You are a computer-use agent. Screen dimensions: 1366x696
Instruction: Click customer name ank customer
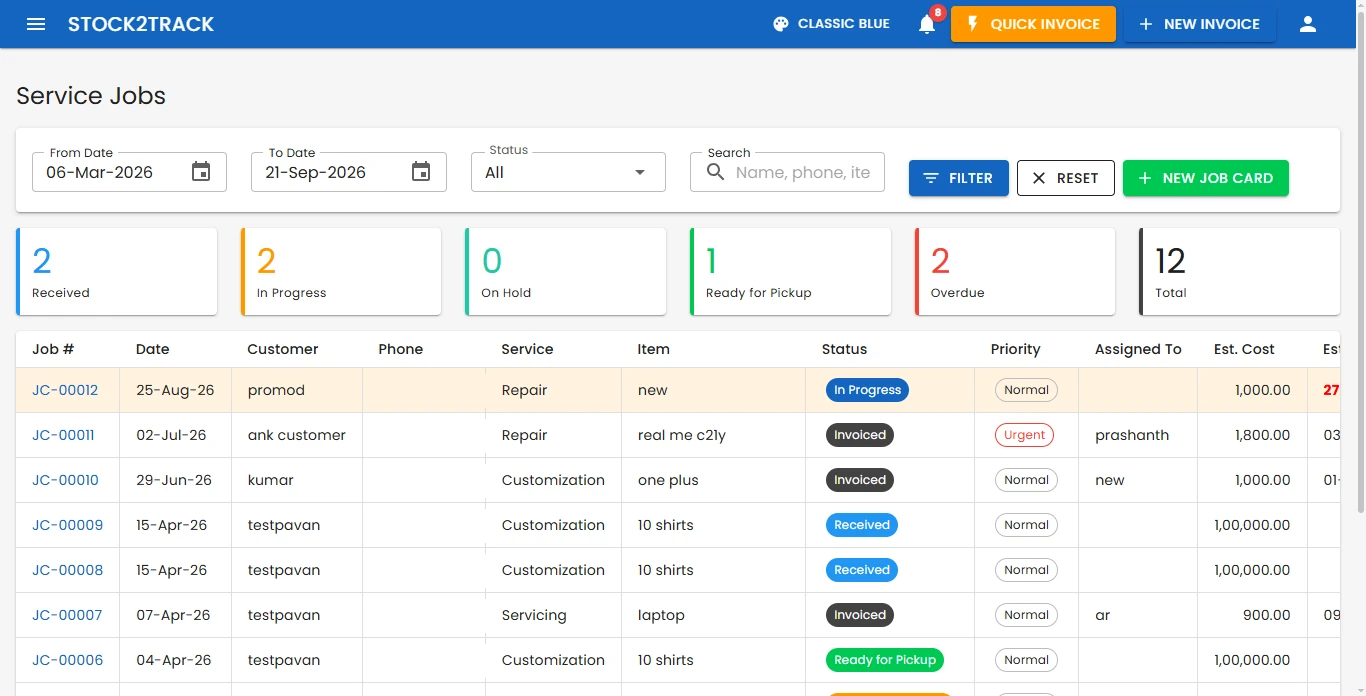[297, 435]
